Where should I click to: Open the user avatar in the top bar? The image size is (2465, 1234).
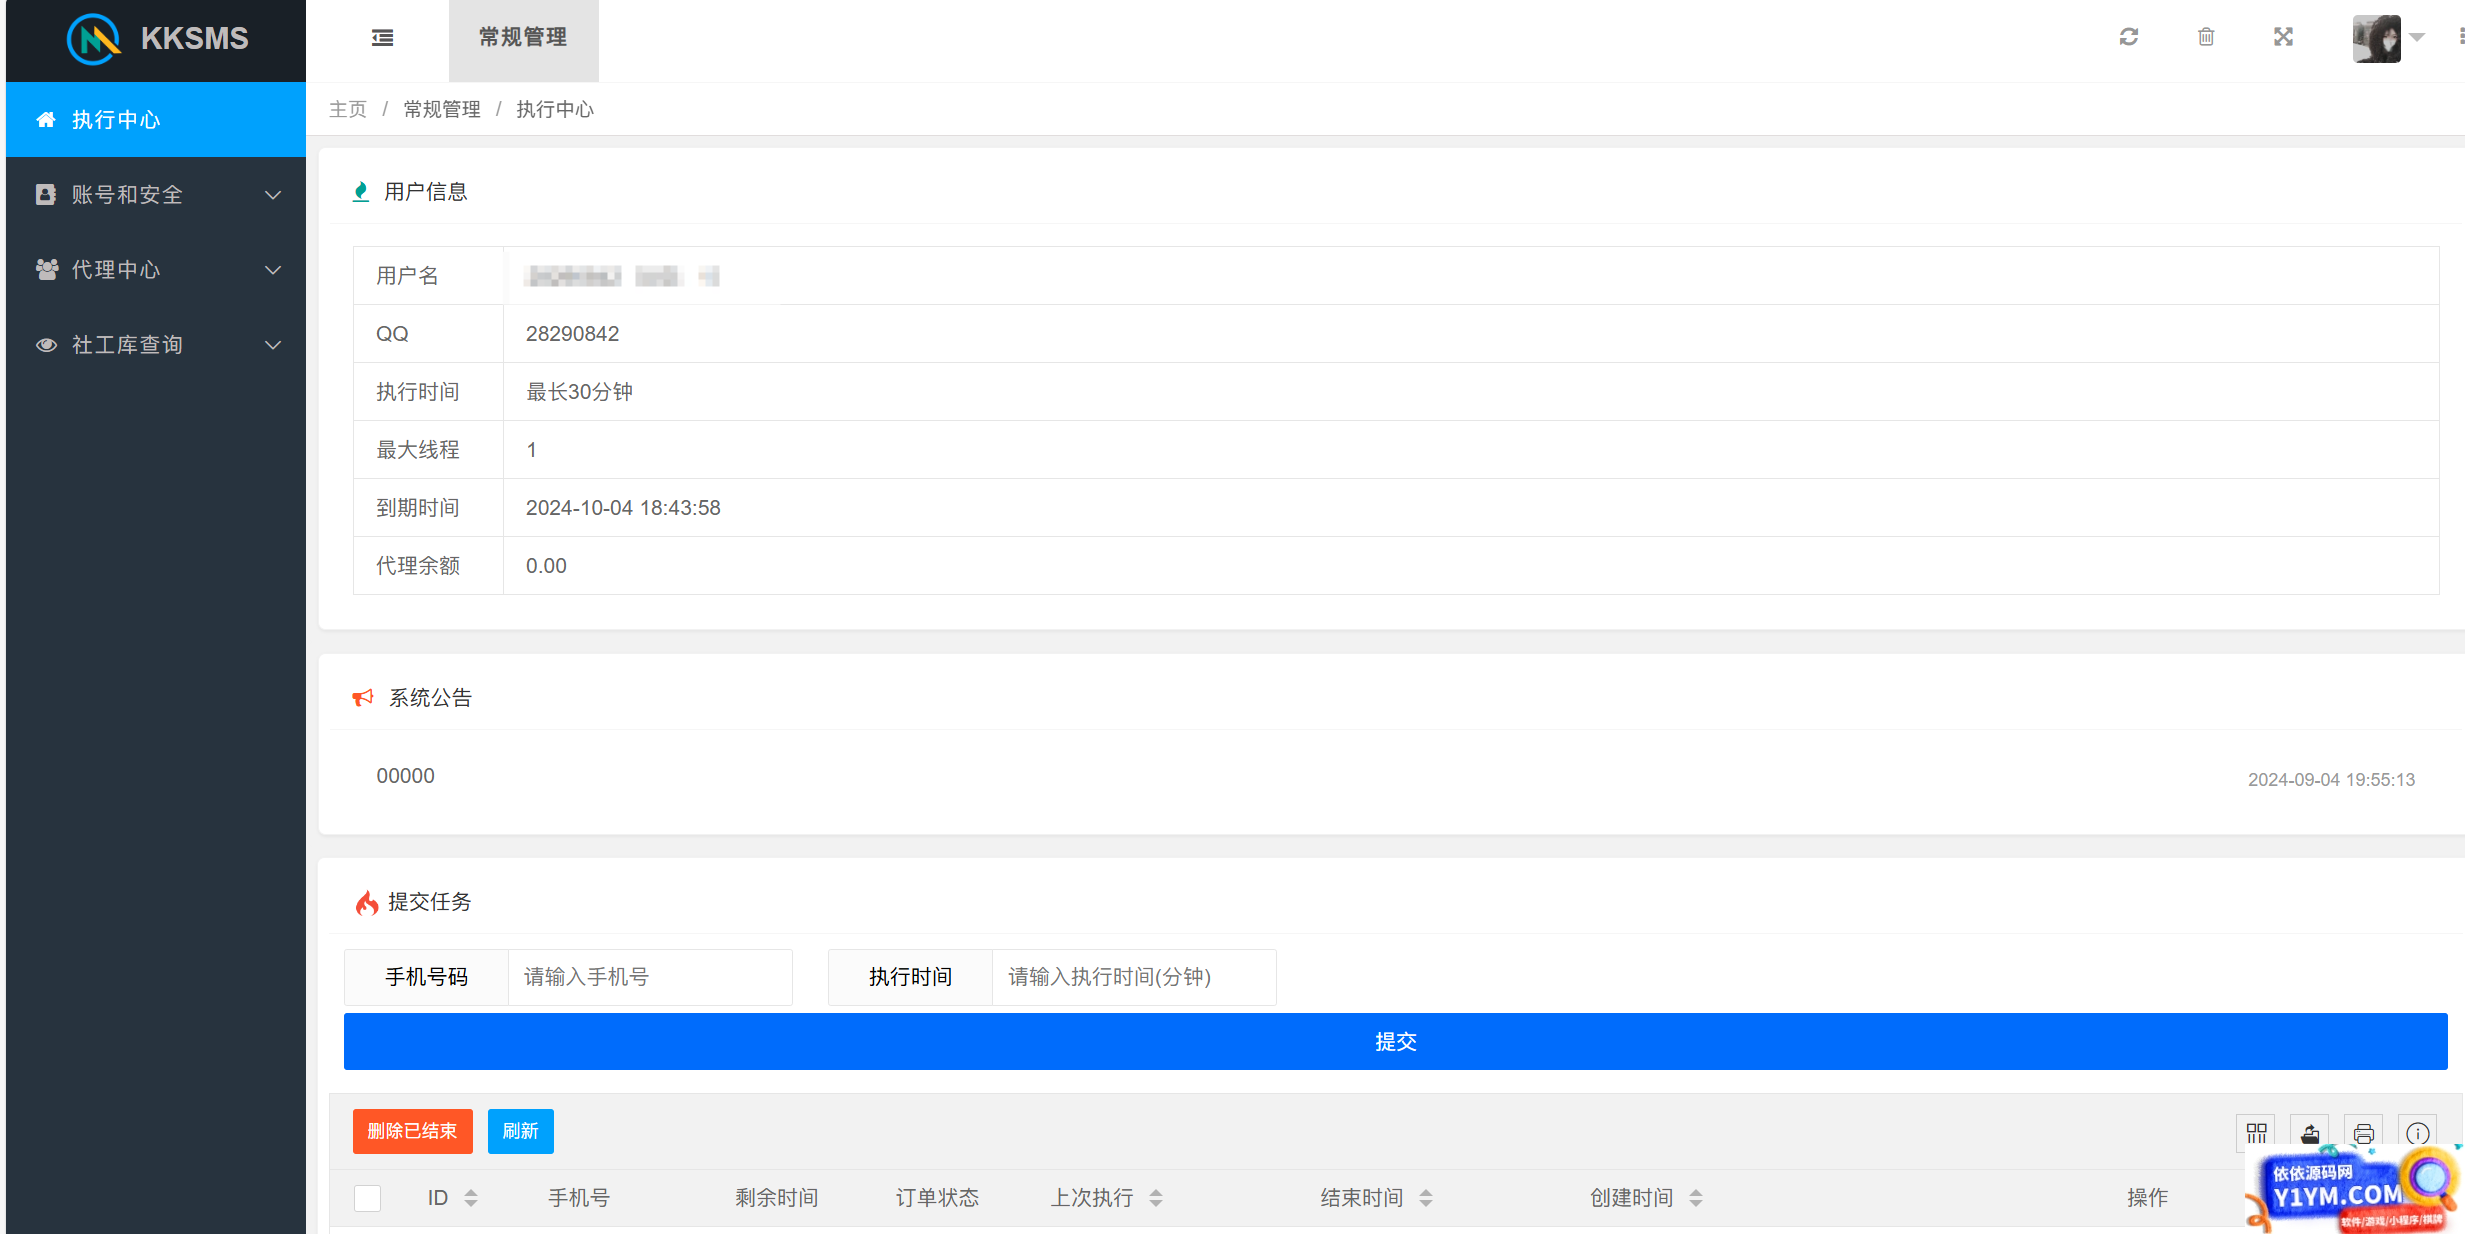(x=2376, y=39)
